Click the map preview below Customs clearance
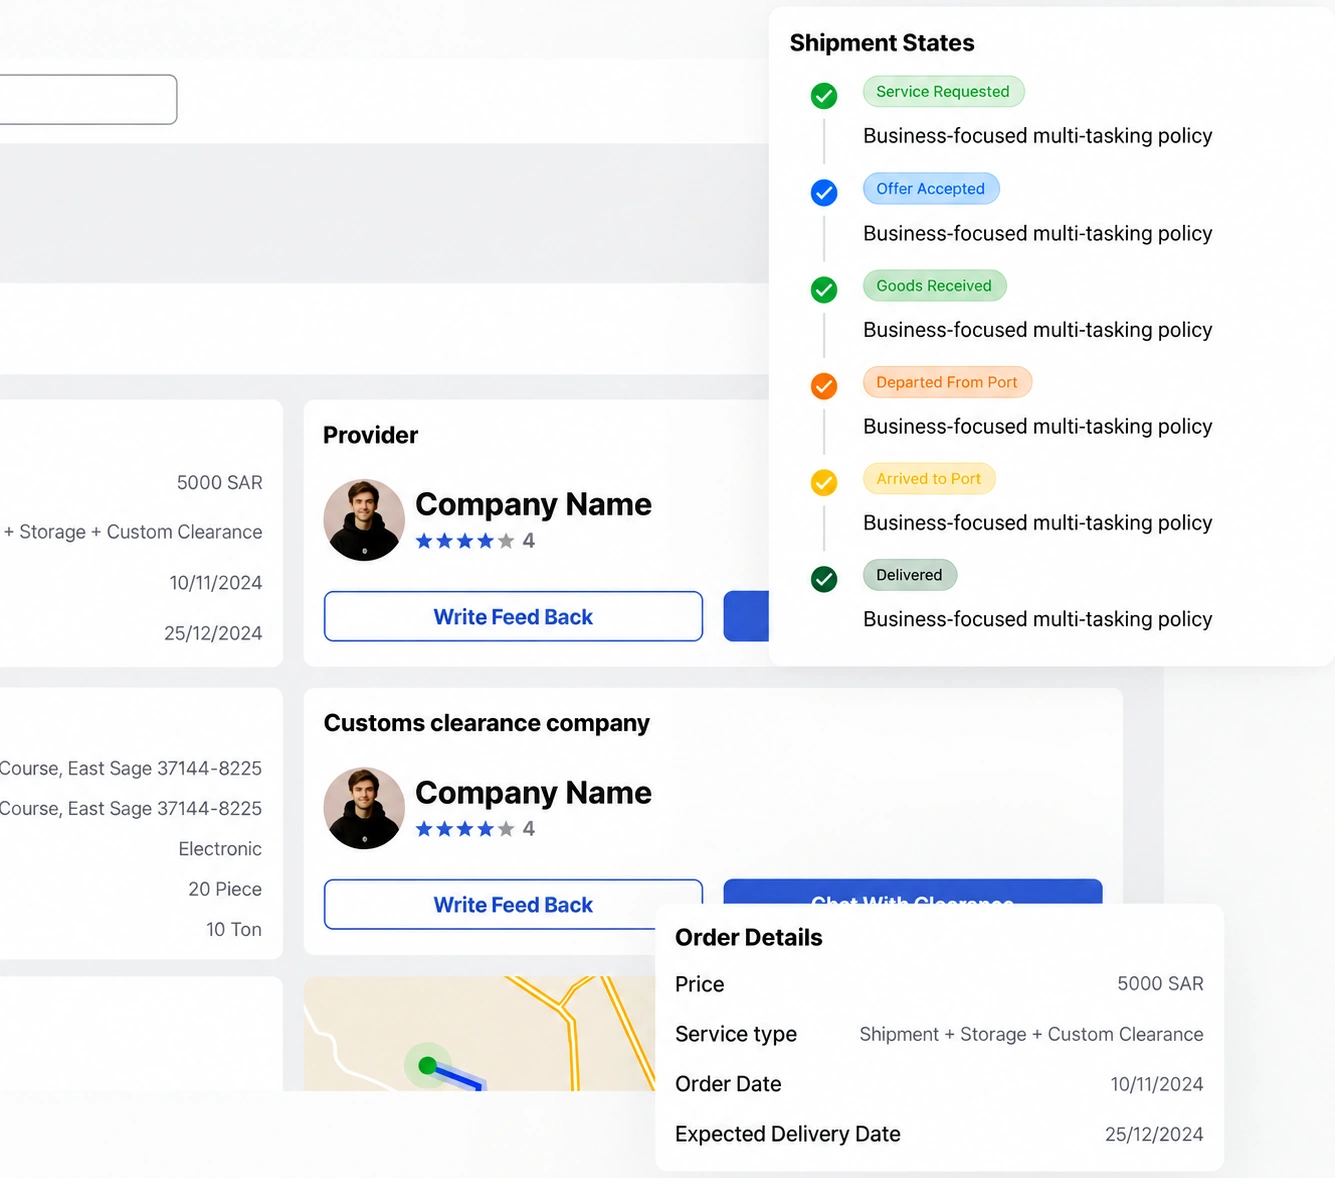Screen dimensions: 1335x1178 (480, 1034)
